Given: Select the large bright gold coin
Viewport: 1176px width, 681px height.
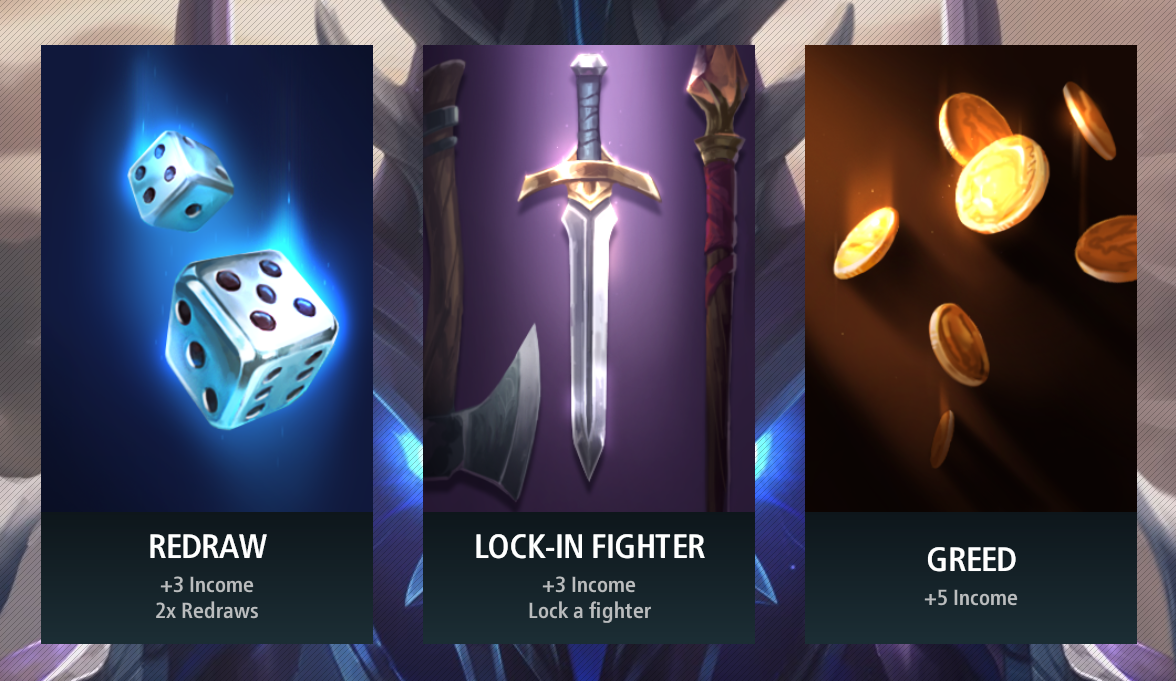Looking at the screenshot, I should 1001,184.
